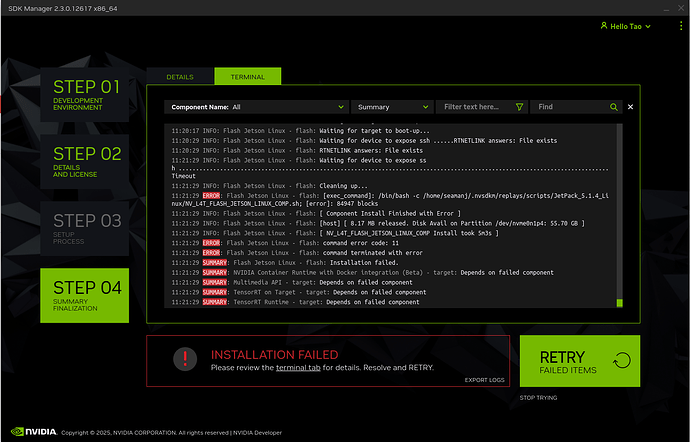This screenshot has height=442, width=690.
Task: Click the 'command terminated with error' log line
Action: (297, 253)
